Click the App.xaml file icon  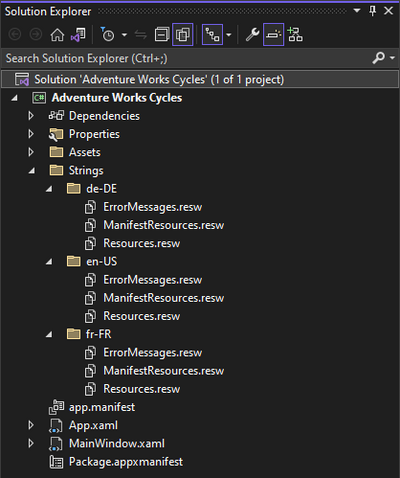56,426
